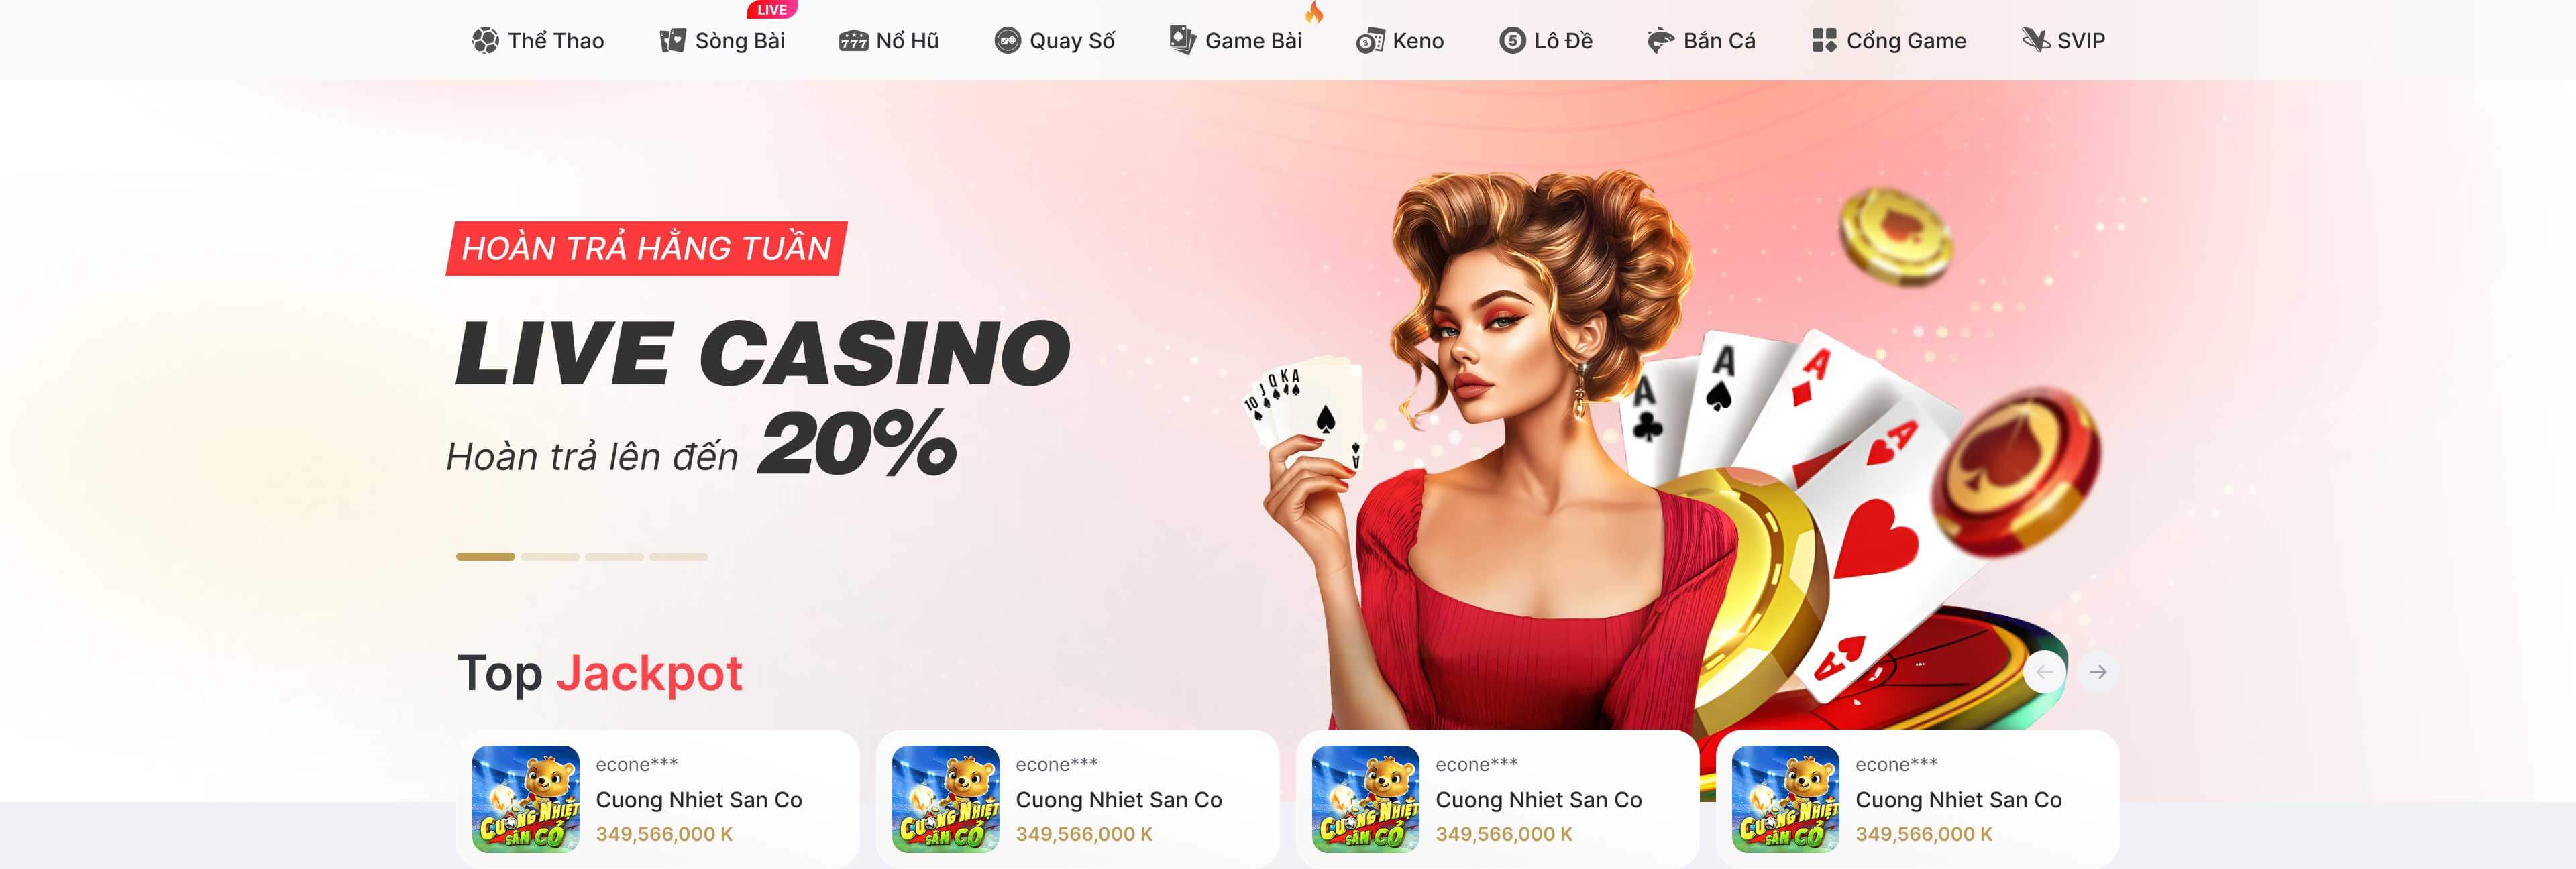
Task: Click the lottery ball icon beside Quay Số
Action: [x=1007, y=41]
